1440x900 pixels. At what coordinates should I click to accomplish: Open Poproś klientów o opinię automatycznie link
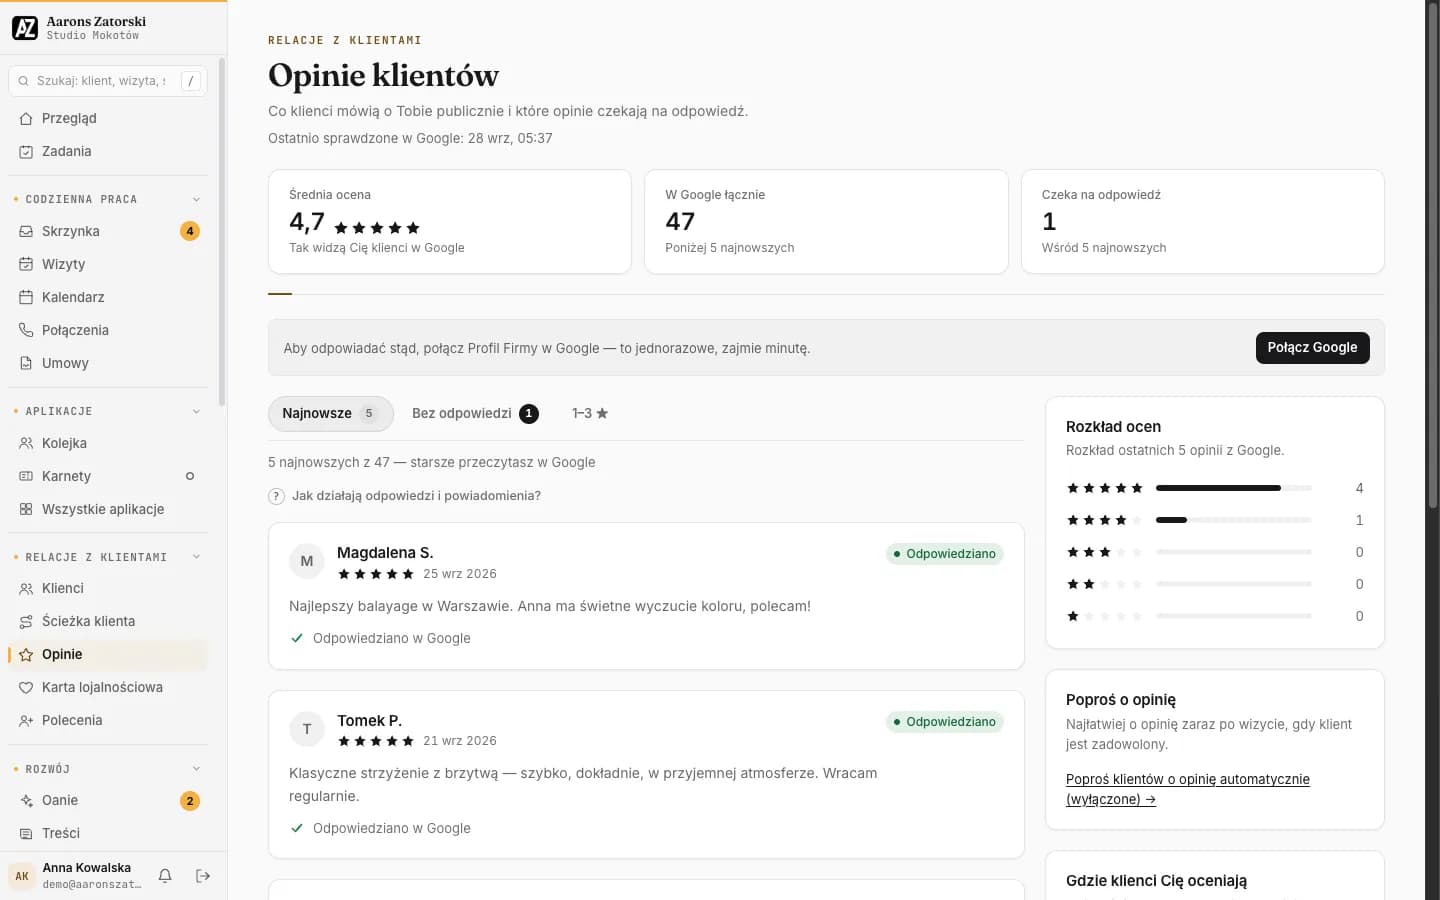pyautogui.click(x=1188, y=789)
